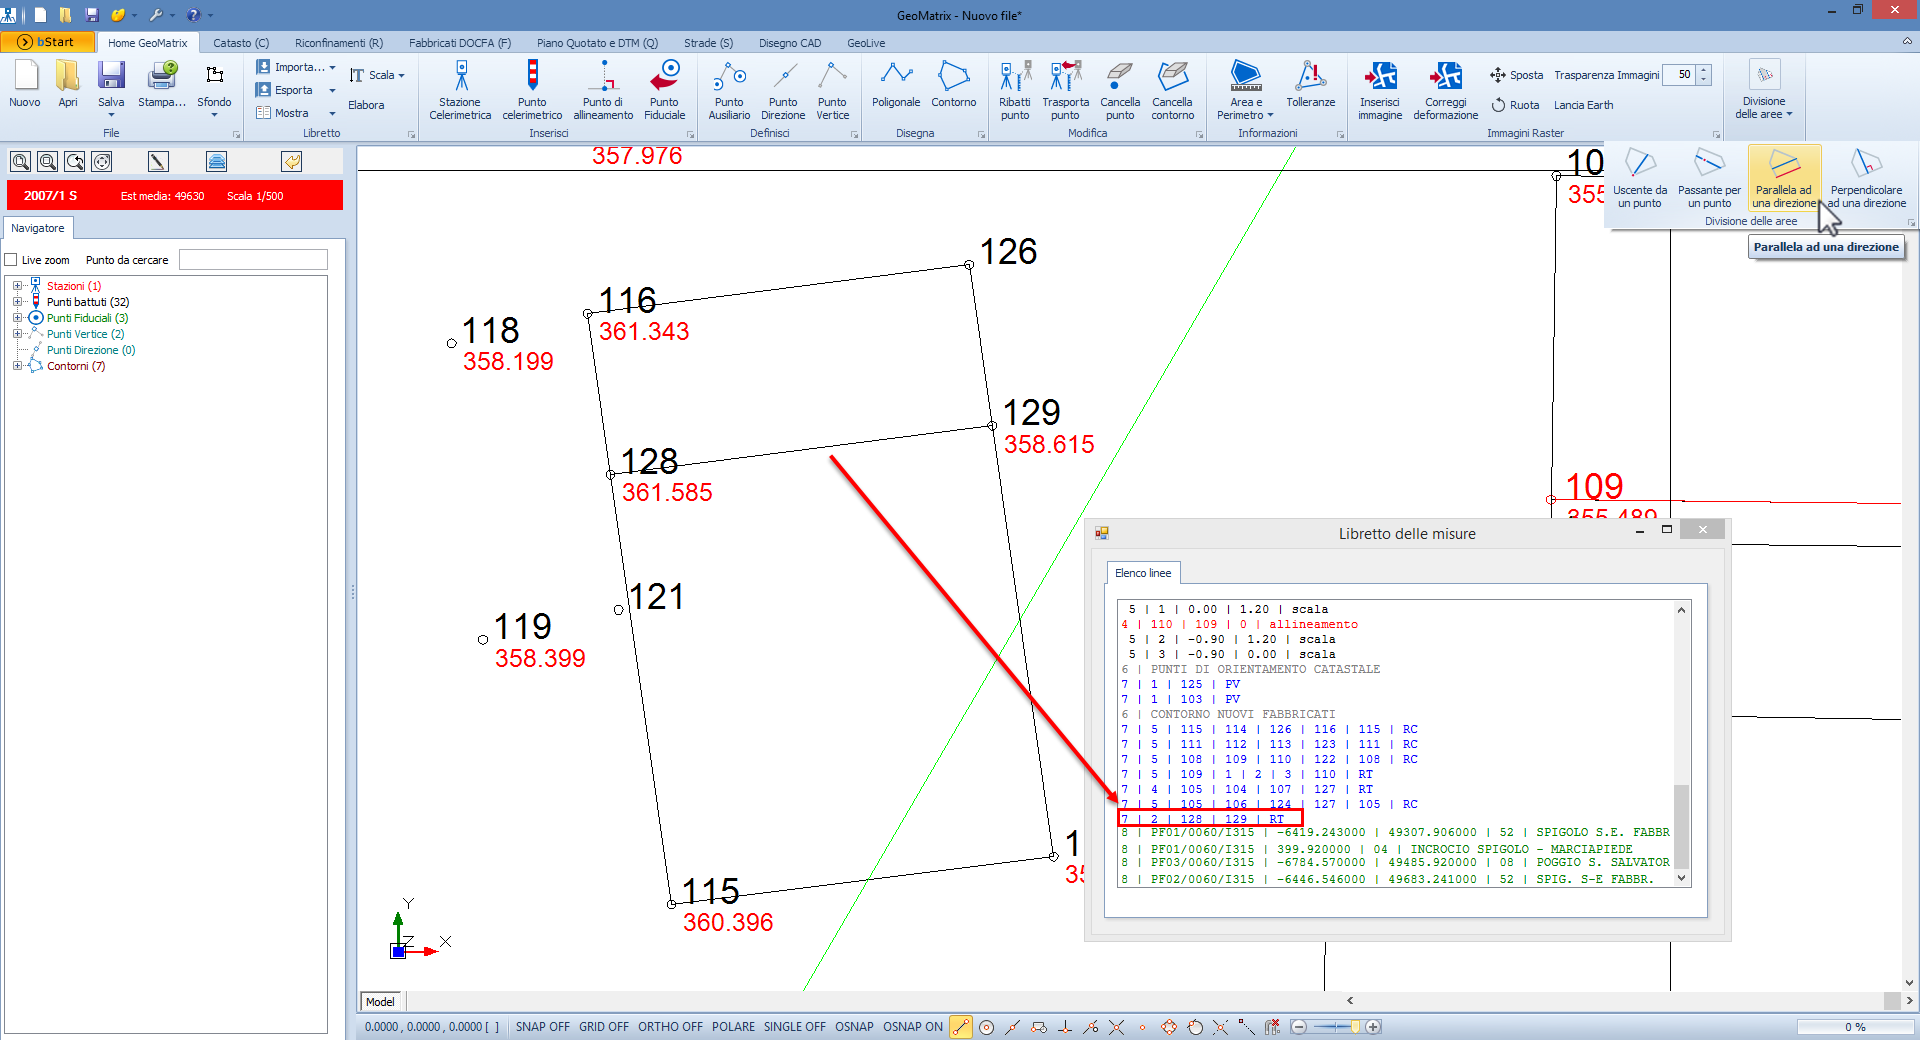The height and width of the screenshot is (1040, 1920).
Task: Expand the Stazioni (1) tree node
Action: pos(17,286)
